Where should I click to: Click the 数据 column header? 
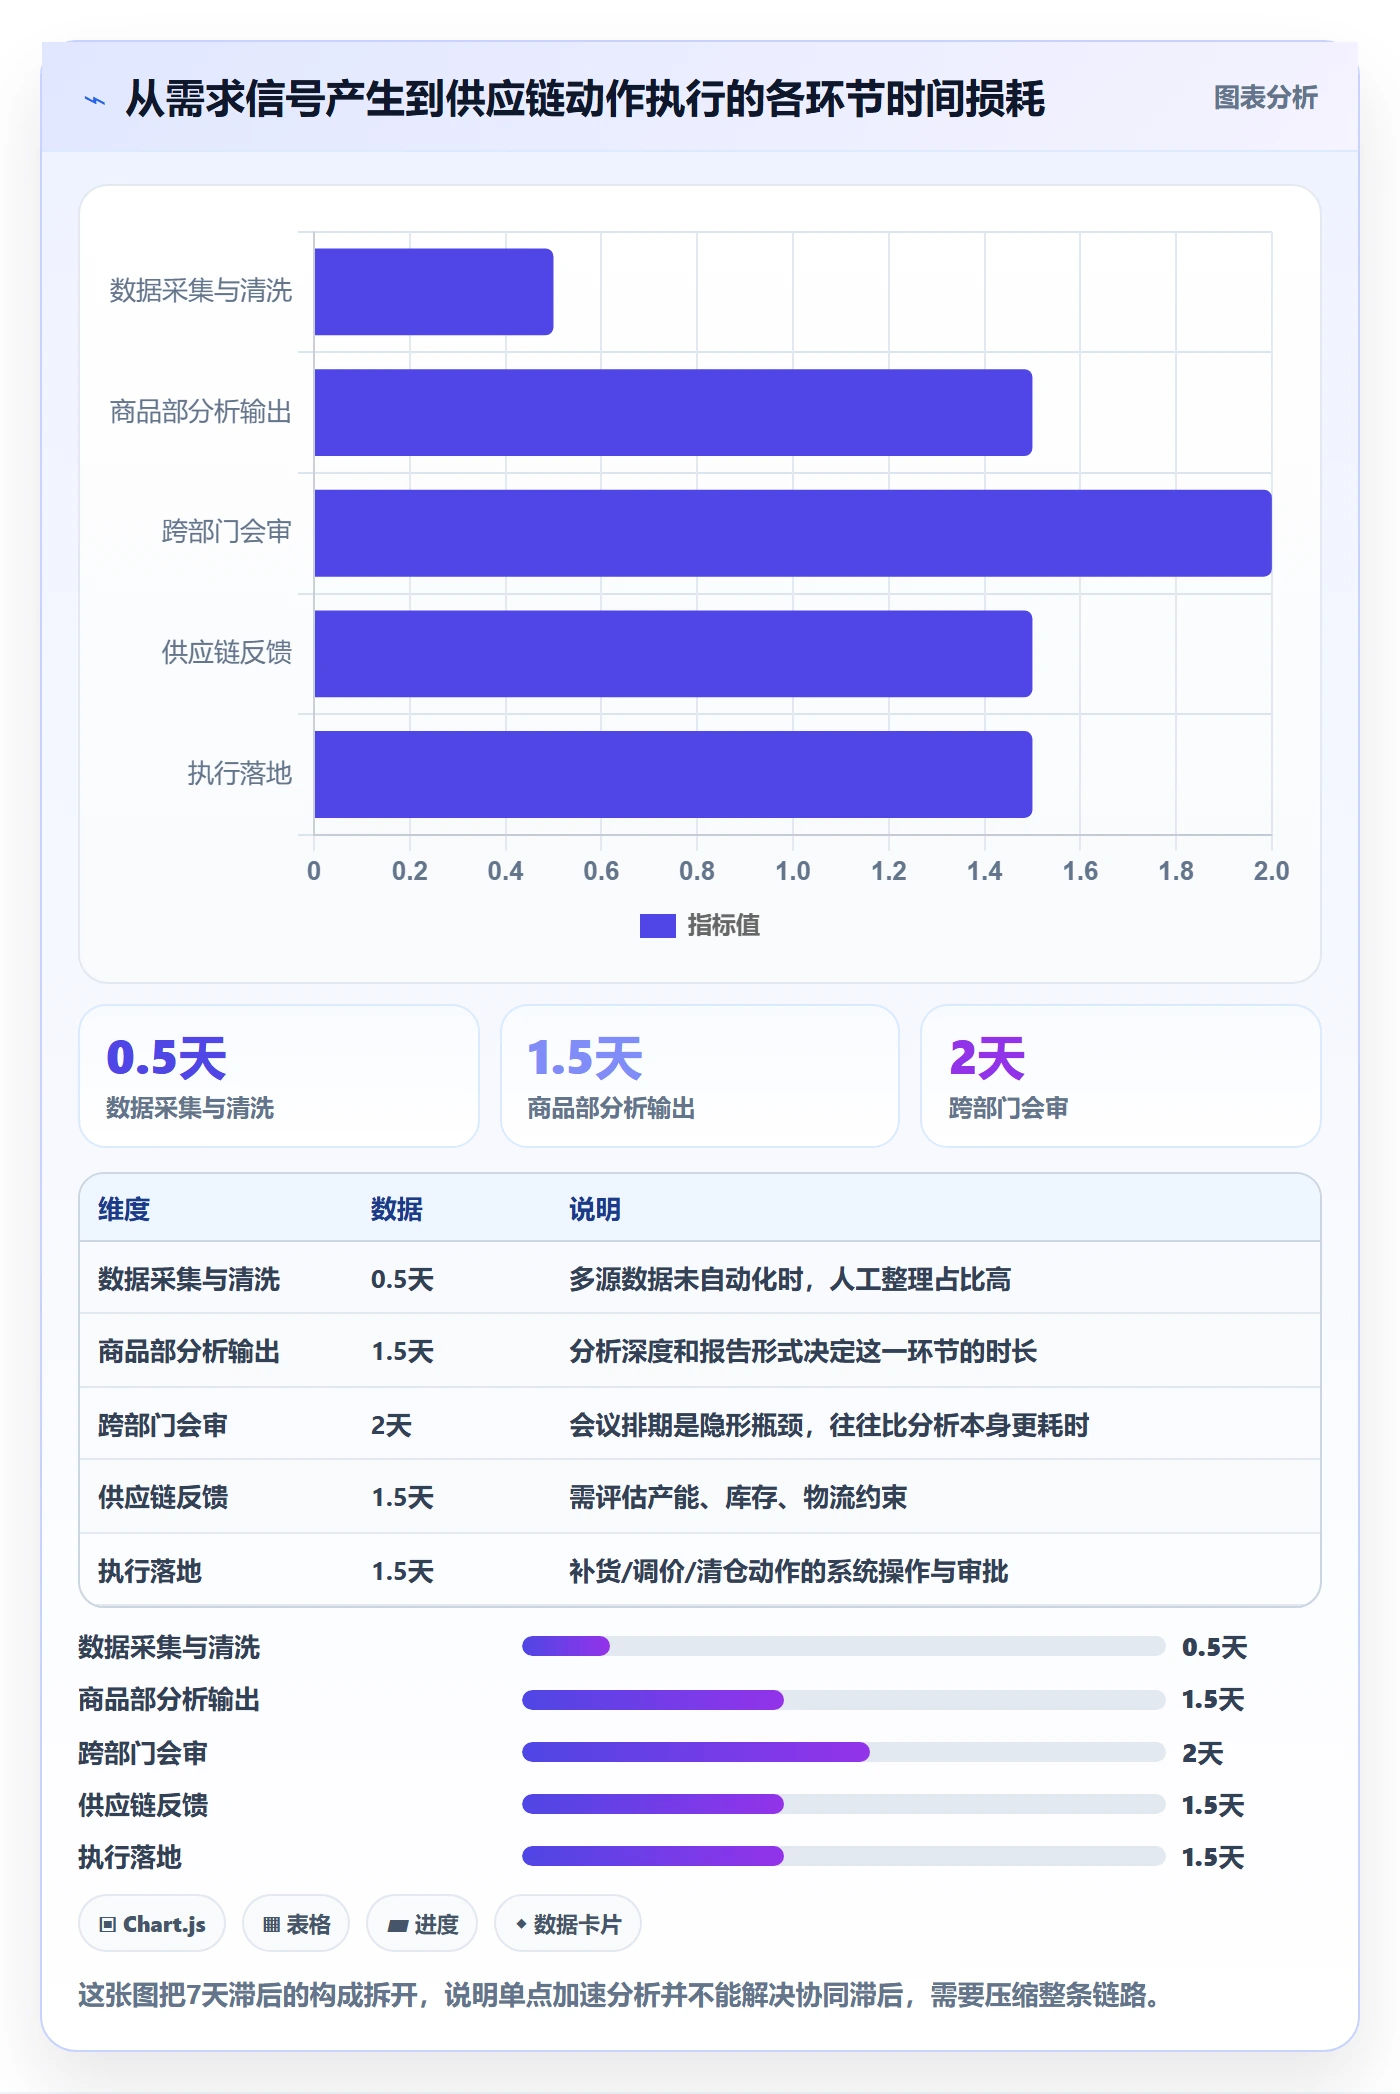pos(397,1209)
